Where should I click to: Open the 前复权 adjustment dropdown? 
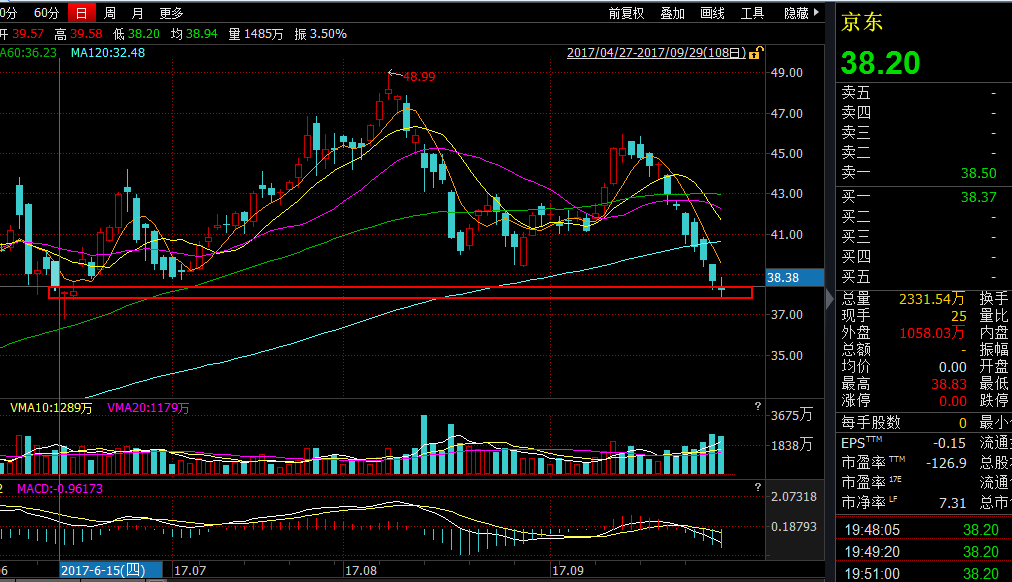pyautogui.click(x=625, y=13)
